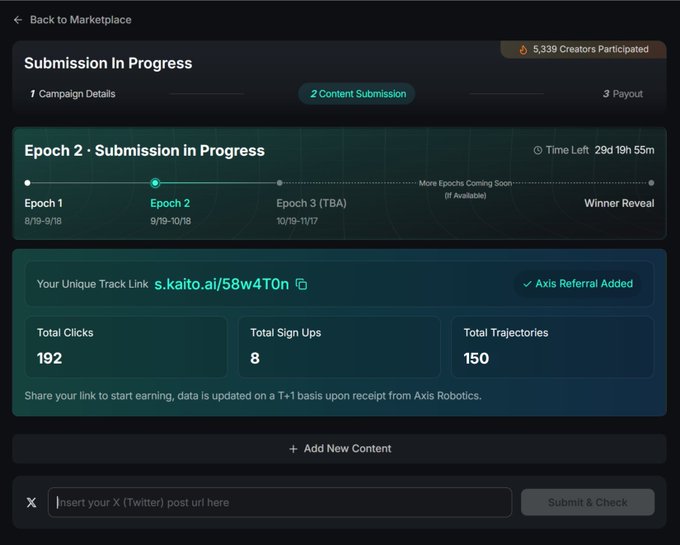Viewport: 680px width, 545px height.
Task: Click the Total Clicks card
Action: point(126,347)
